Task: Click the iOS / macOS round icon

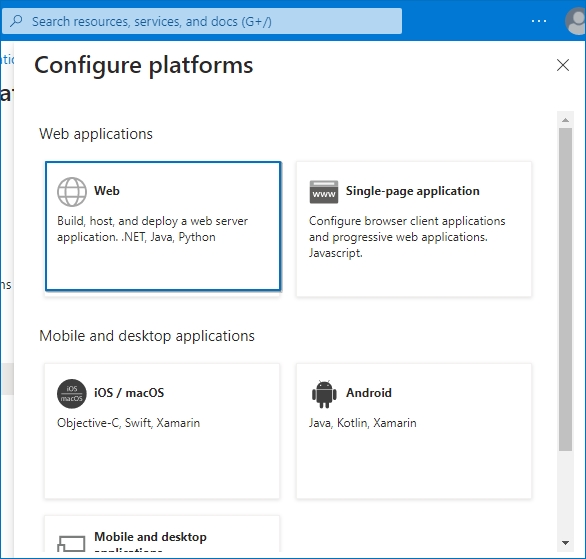Action: click(72, 394)
